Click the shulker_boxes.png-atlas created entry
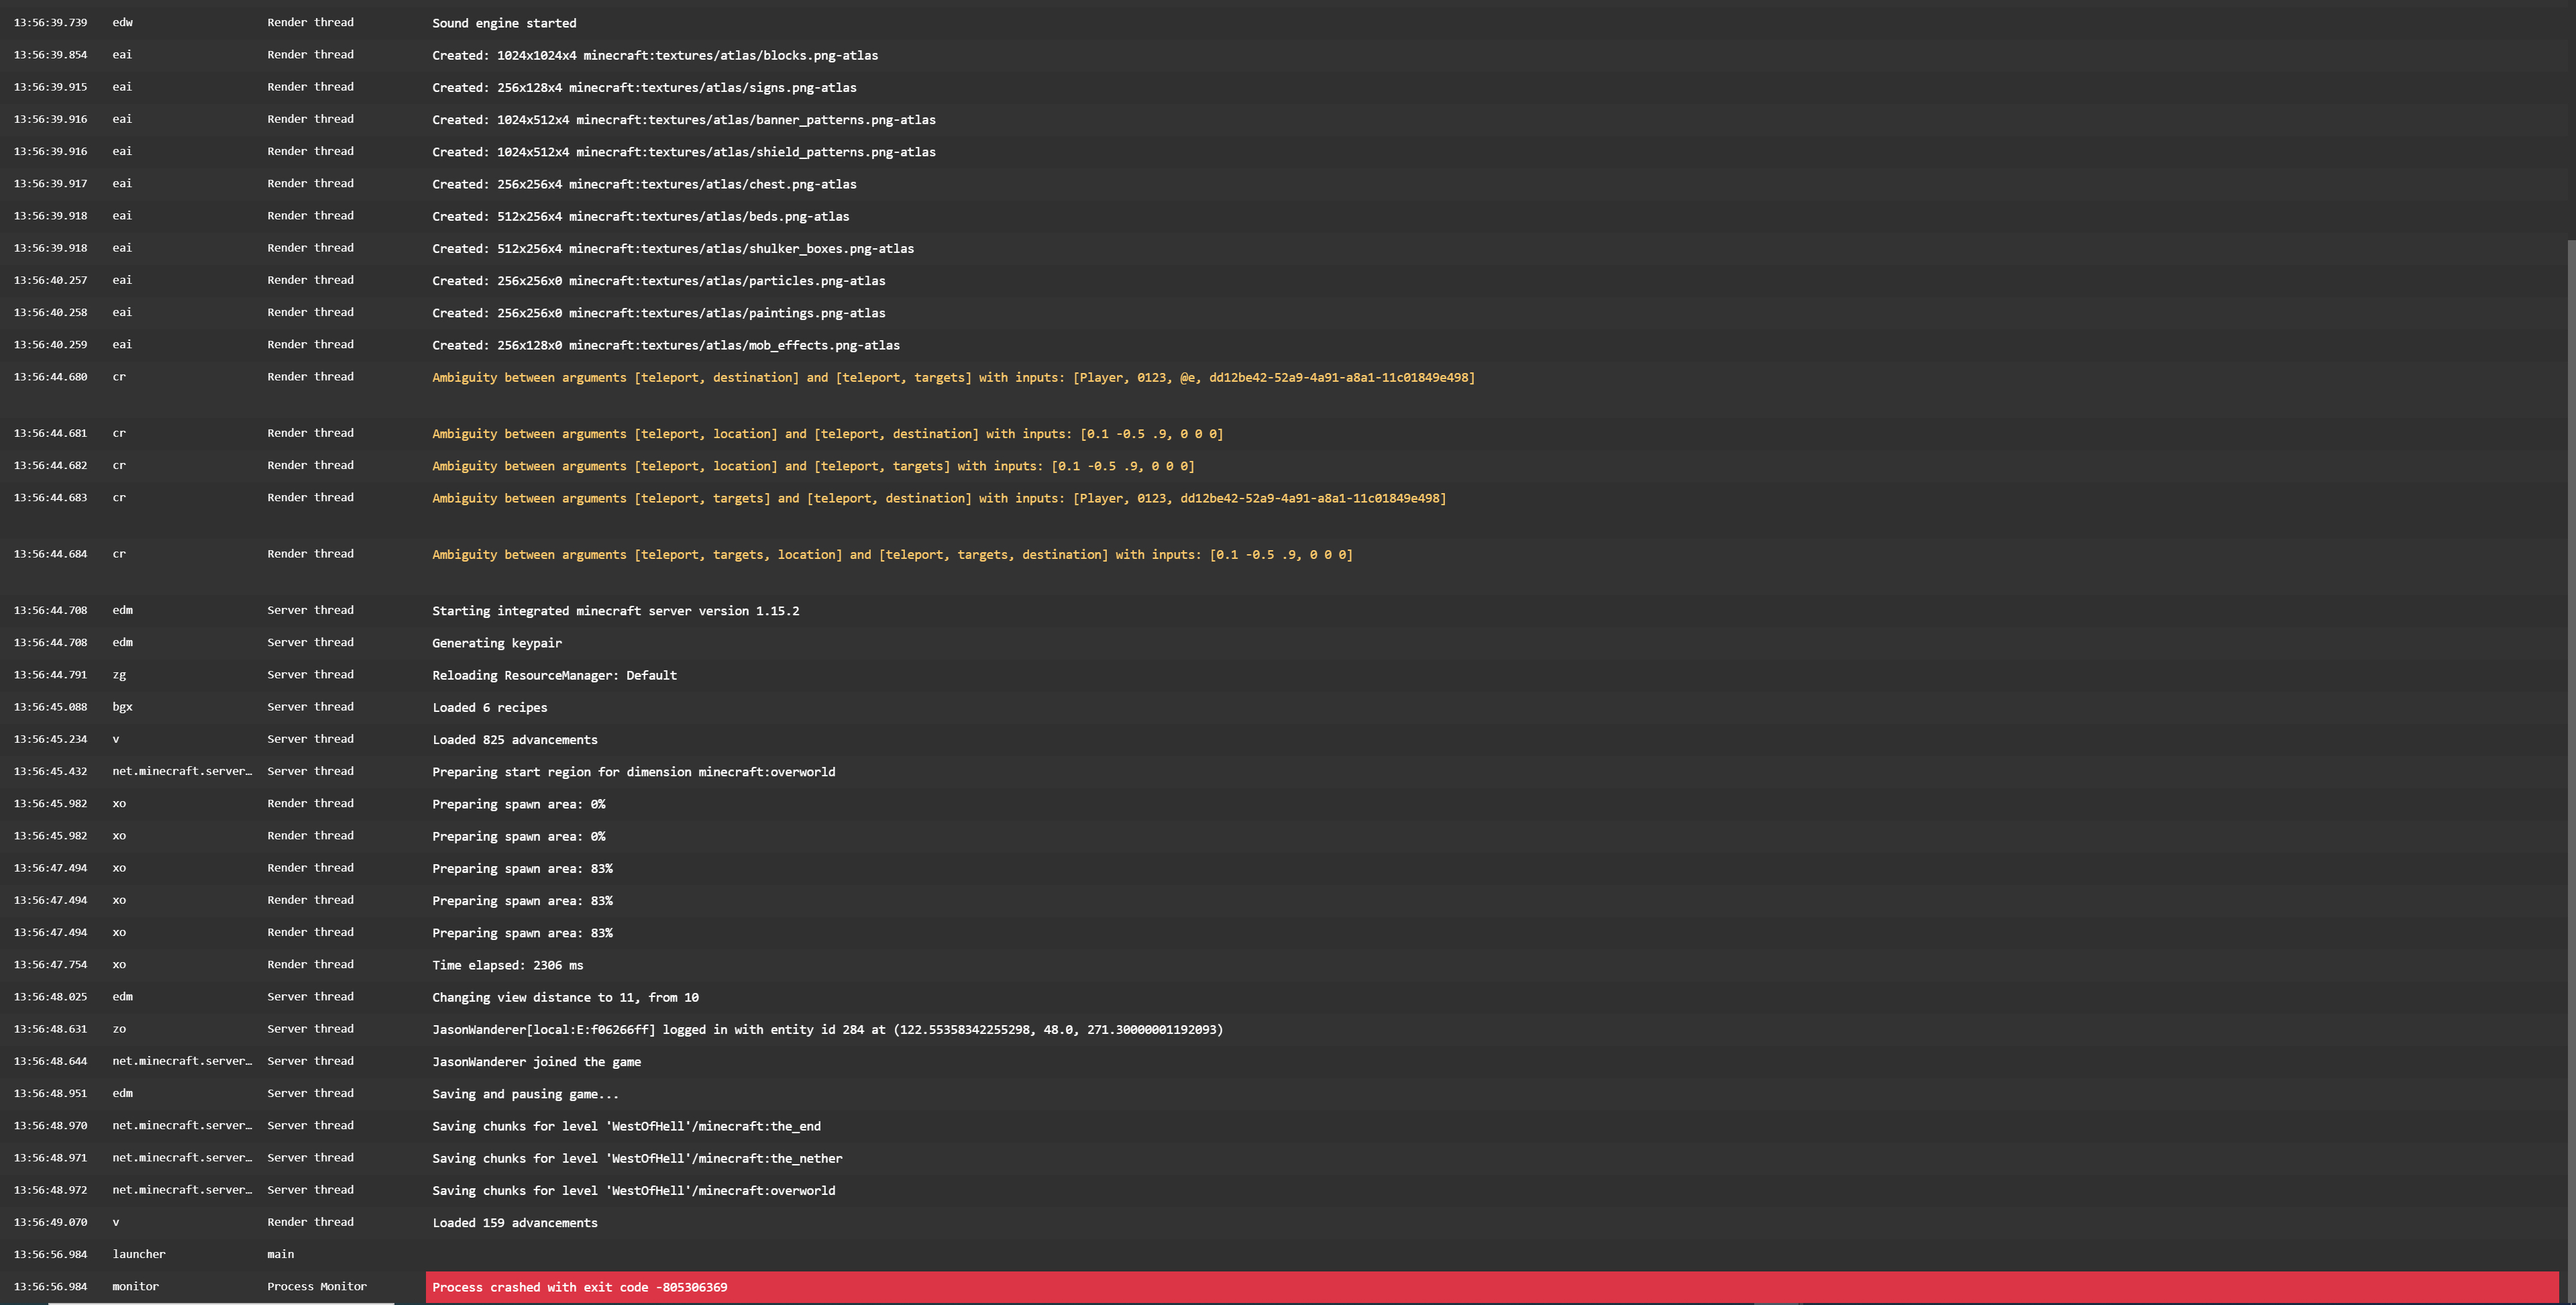 pos(672,248)
